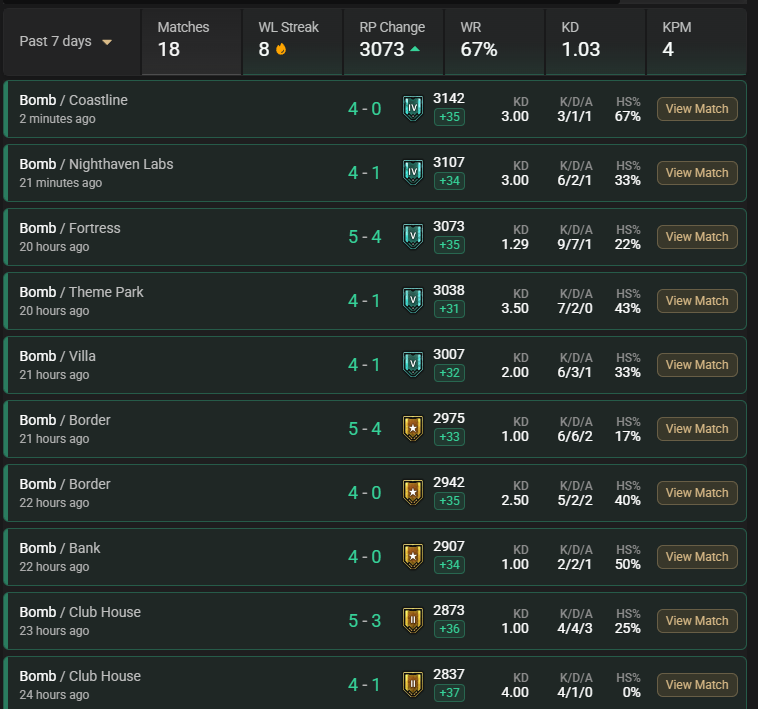758x709 pixels.
Task: Select the Matches 18 stat tab
Action: 191,42
